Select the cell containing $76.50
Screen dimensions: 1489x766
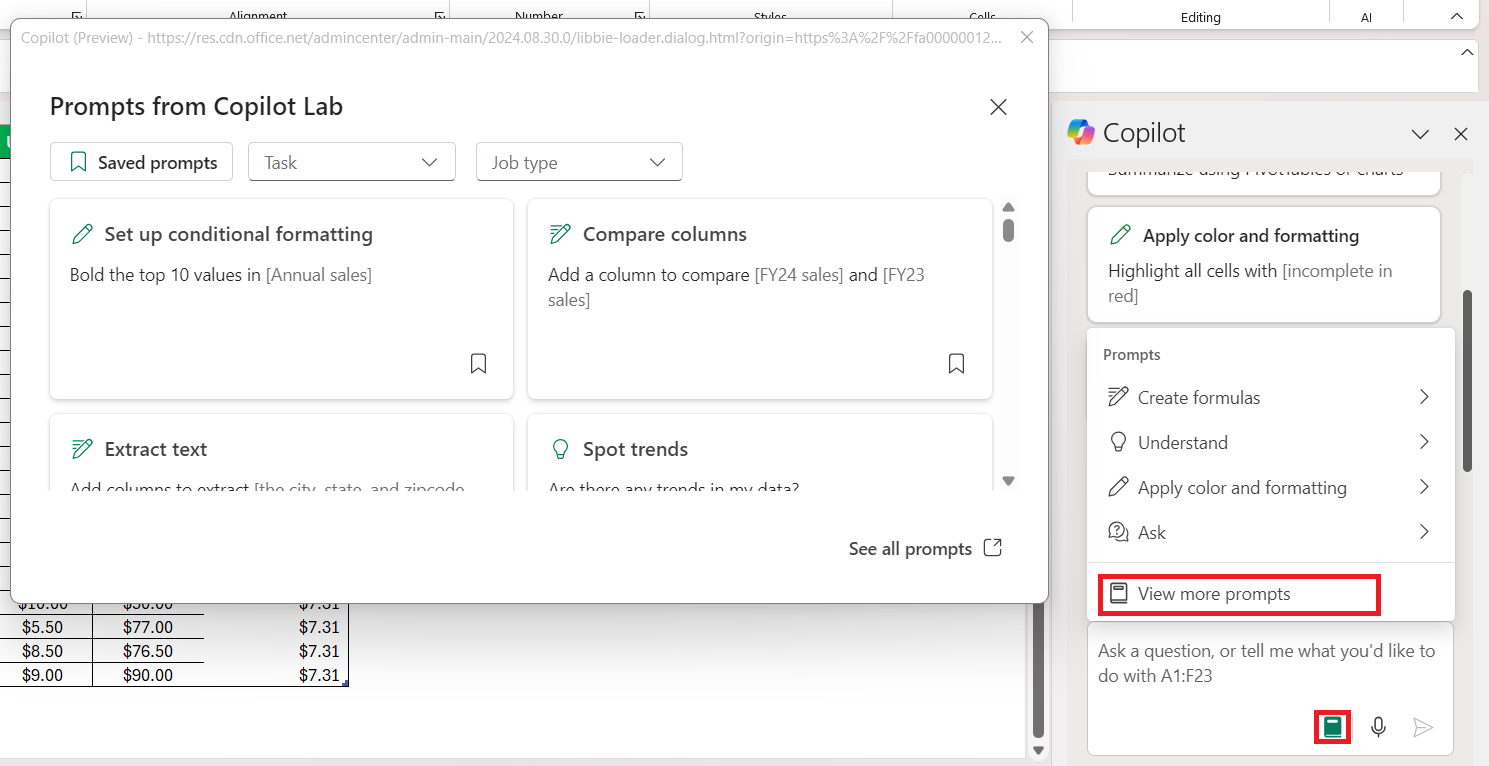point(148,651)
